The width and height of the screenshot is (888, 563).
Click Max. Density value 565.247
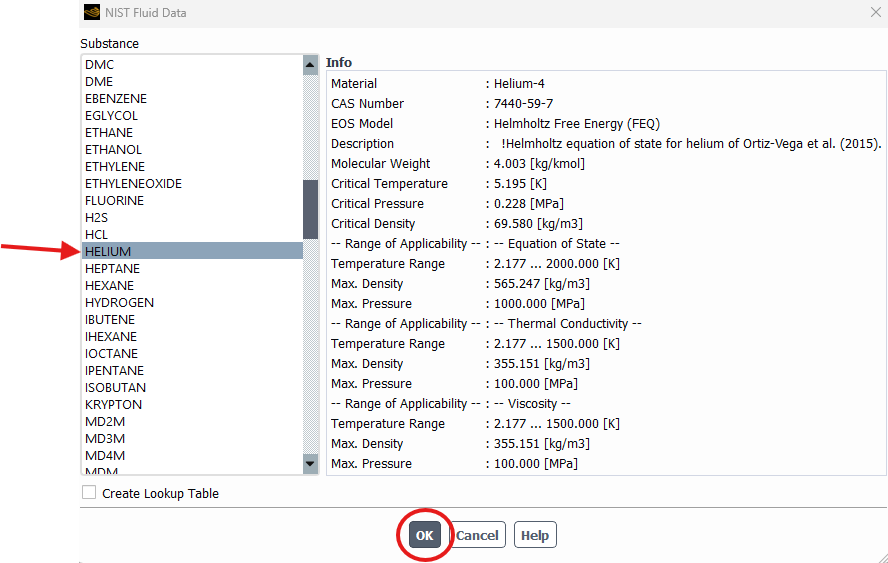coord(541,284)
